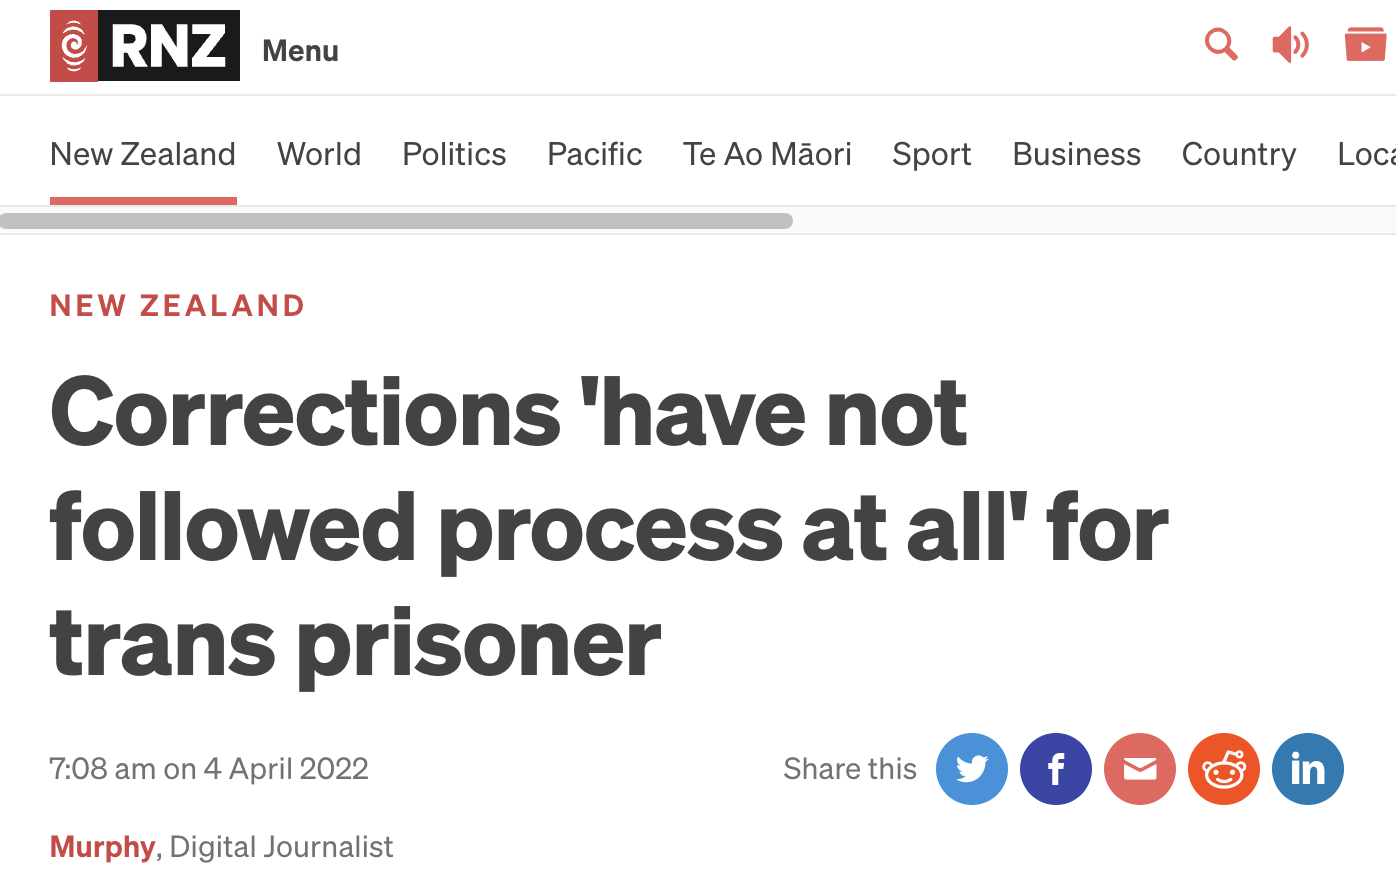Viewport: 1396px width, 890px height.
Task: Share article on LinkedIn
Action: click(1308, 769)
